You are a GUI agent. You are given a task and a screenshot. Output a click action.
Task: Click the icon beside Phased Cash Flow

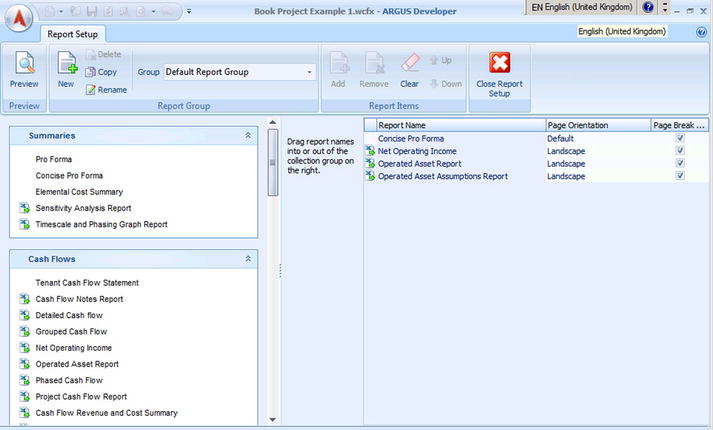25,380
